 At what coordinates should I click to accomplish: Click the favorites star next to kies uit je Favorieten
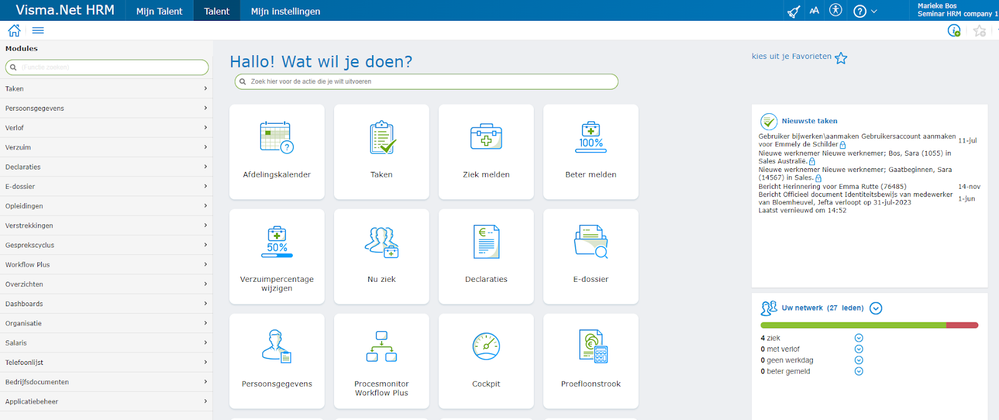841,58
